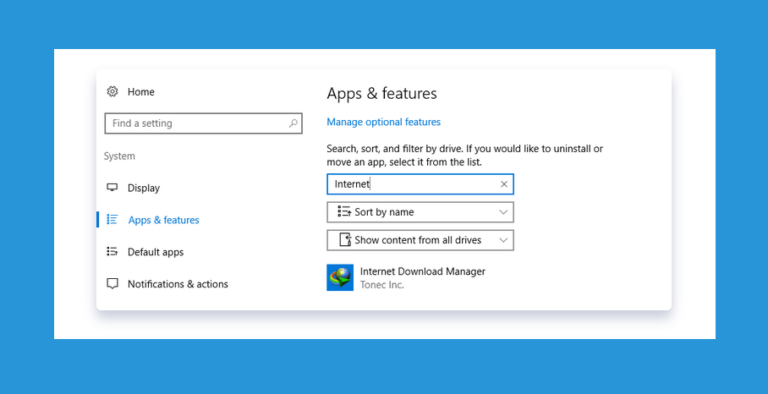This screenshot has width=768, height=394.
Task: Click the Default apps icon
Action: 112,251
